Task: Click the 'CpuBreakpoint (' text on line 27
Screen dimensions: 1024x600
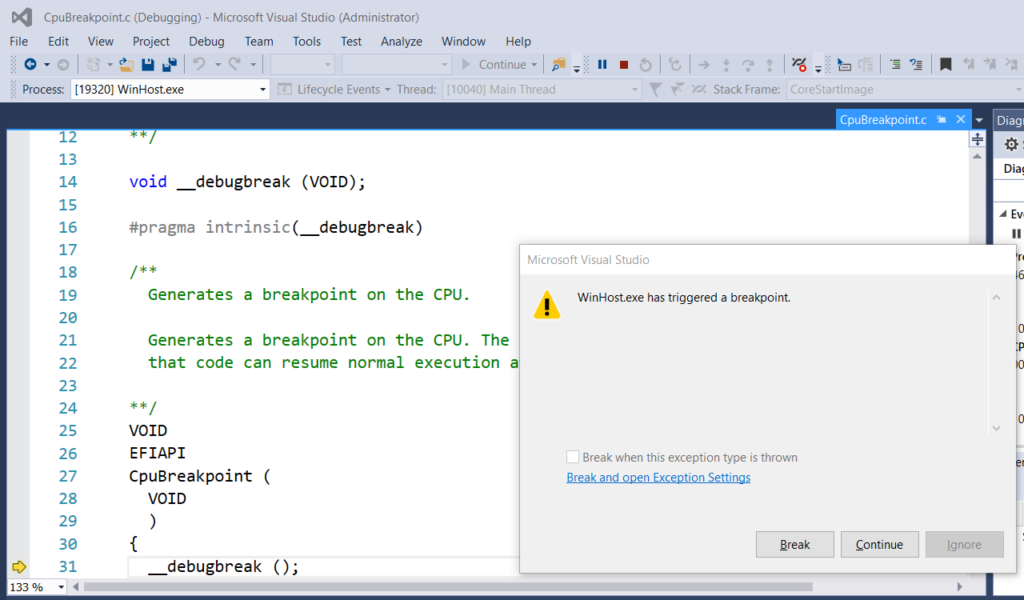Action: tap(199, 476)
